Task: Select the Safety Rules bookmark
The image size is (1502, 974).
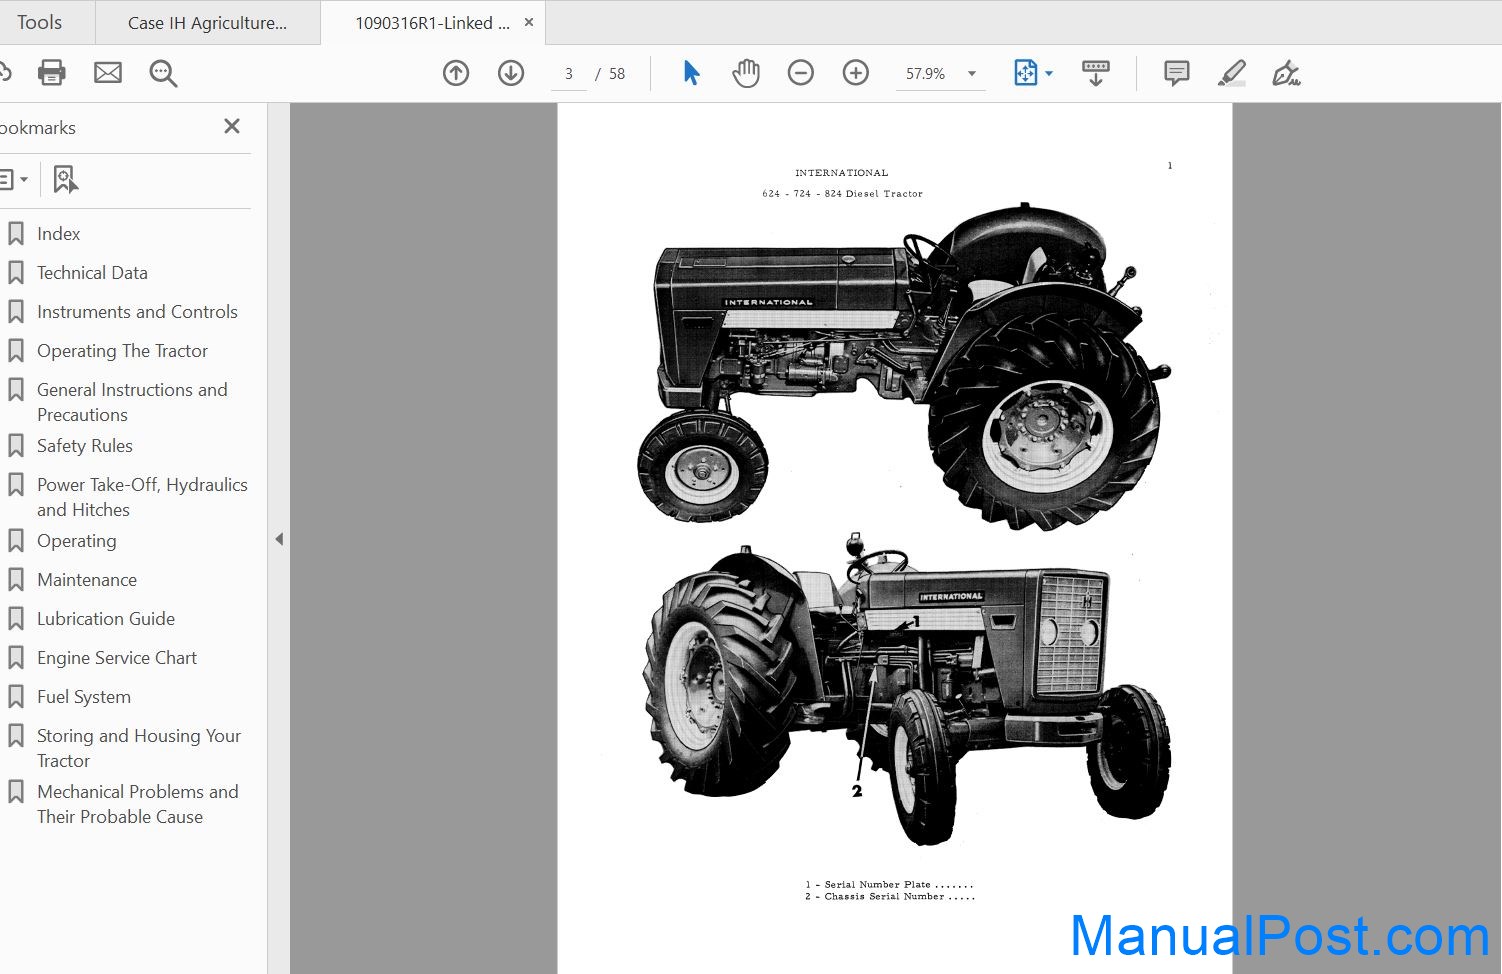Action: pyautogui.click(x=85, y=446)
